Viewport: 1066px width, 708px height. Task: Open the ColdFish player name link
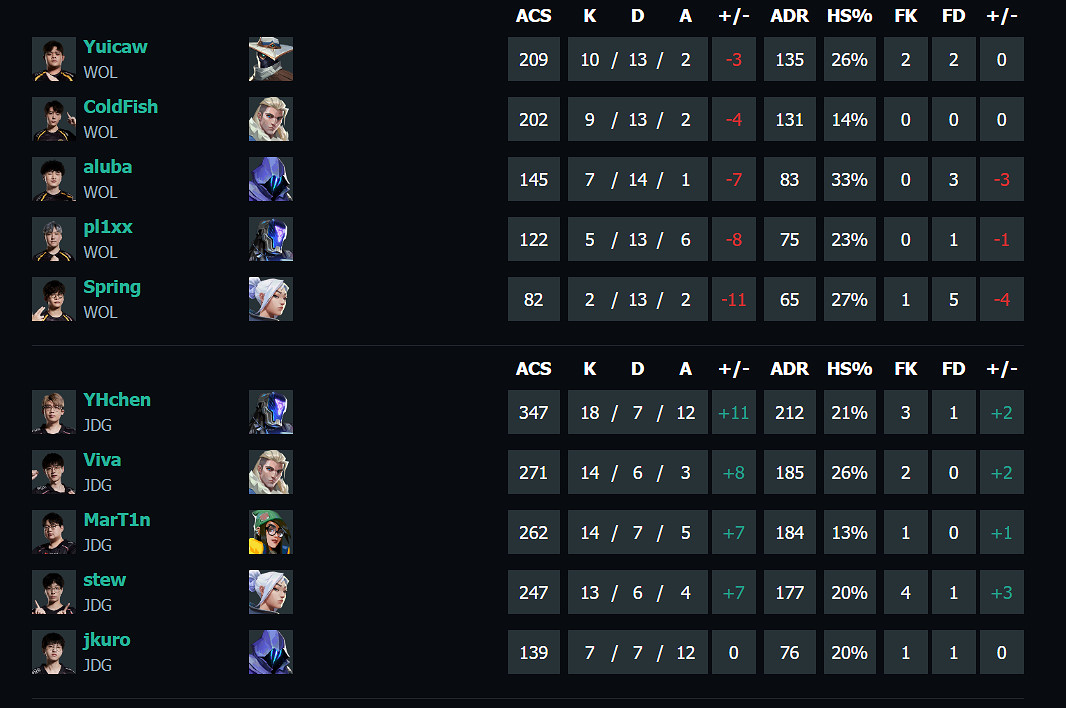click(120, 107)
